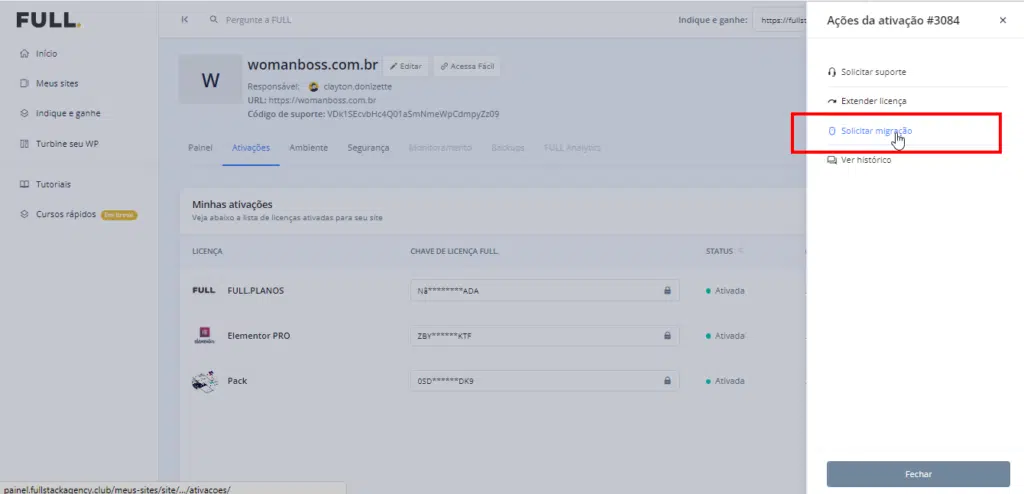Click the book icon beside Tutoriais
Screen dimensions: 1024x494
coord(25,184)
